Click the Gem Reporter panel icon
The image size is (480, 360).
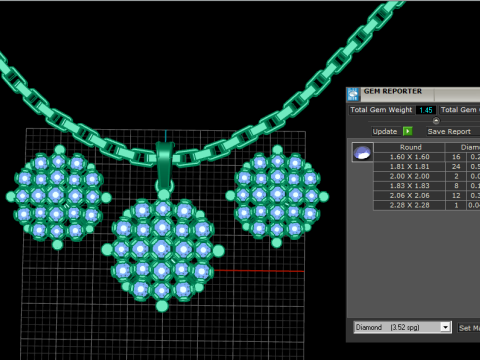click(353, 94)
